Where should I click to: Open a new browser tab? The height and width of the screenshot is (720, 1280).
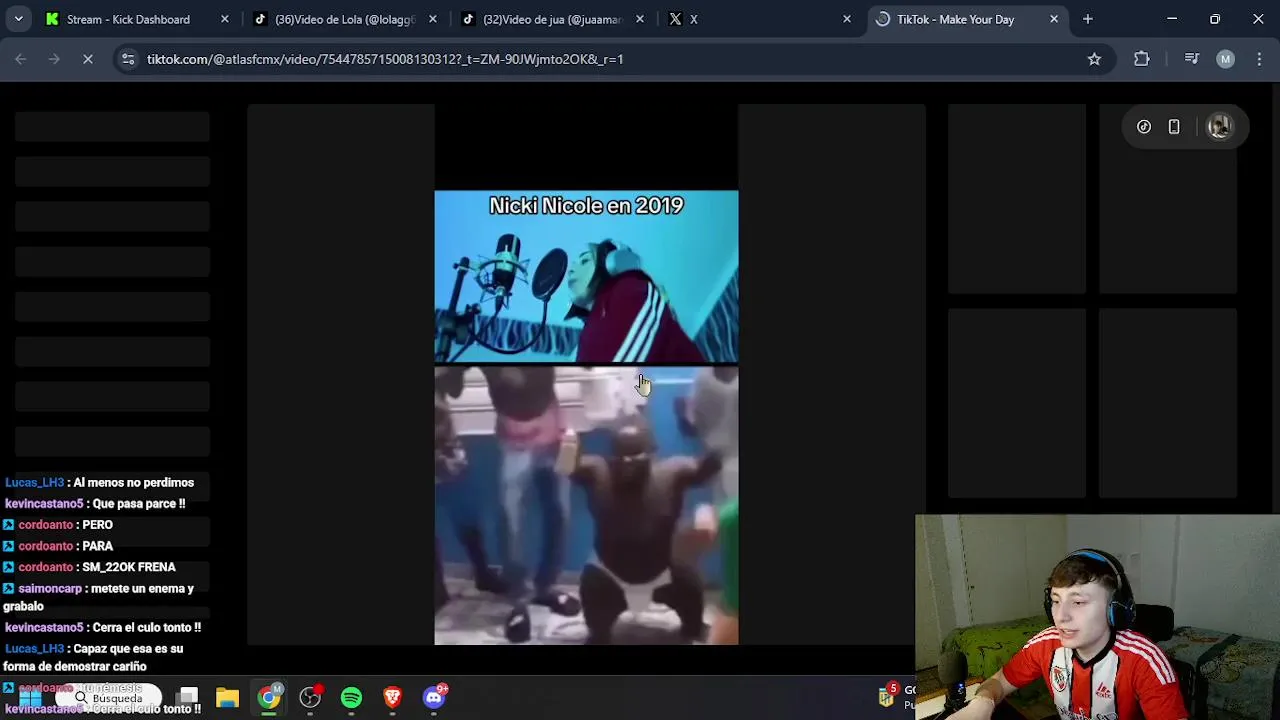point(1088,19)
